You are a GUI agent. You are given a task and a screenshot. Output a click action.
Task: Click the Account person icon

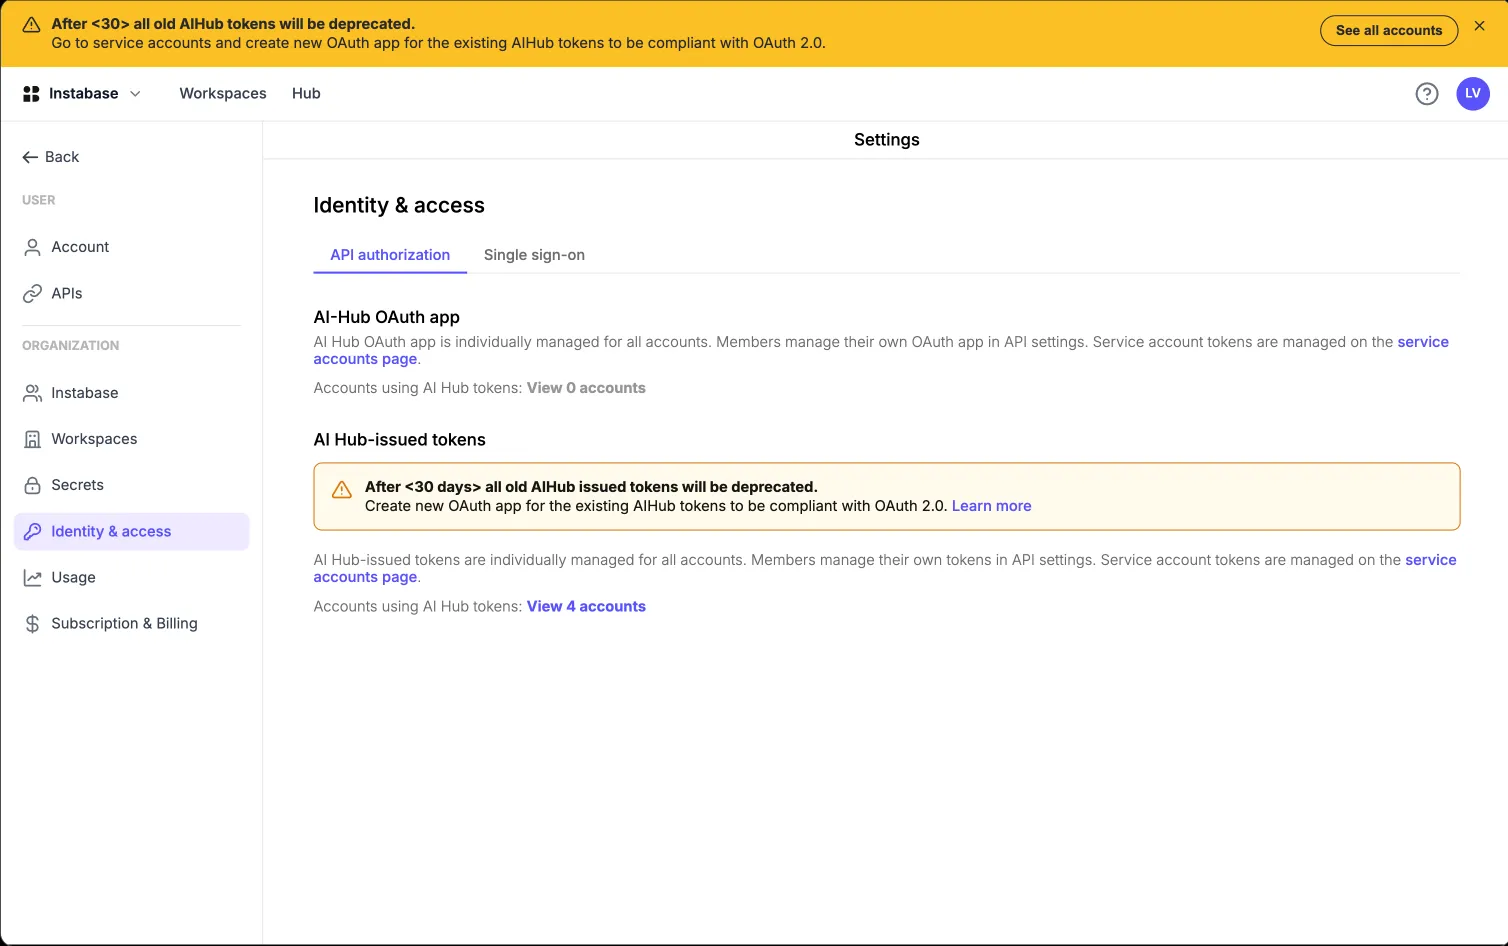[x=33, y=247]
